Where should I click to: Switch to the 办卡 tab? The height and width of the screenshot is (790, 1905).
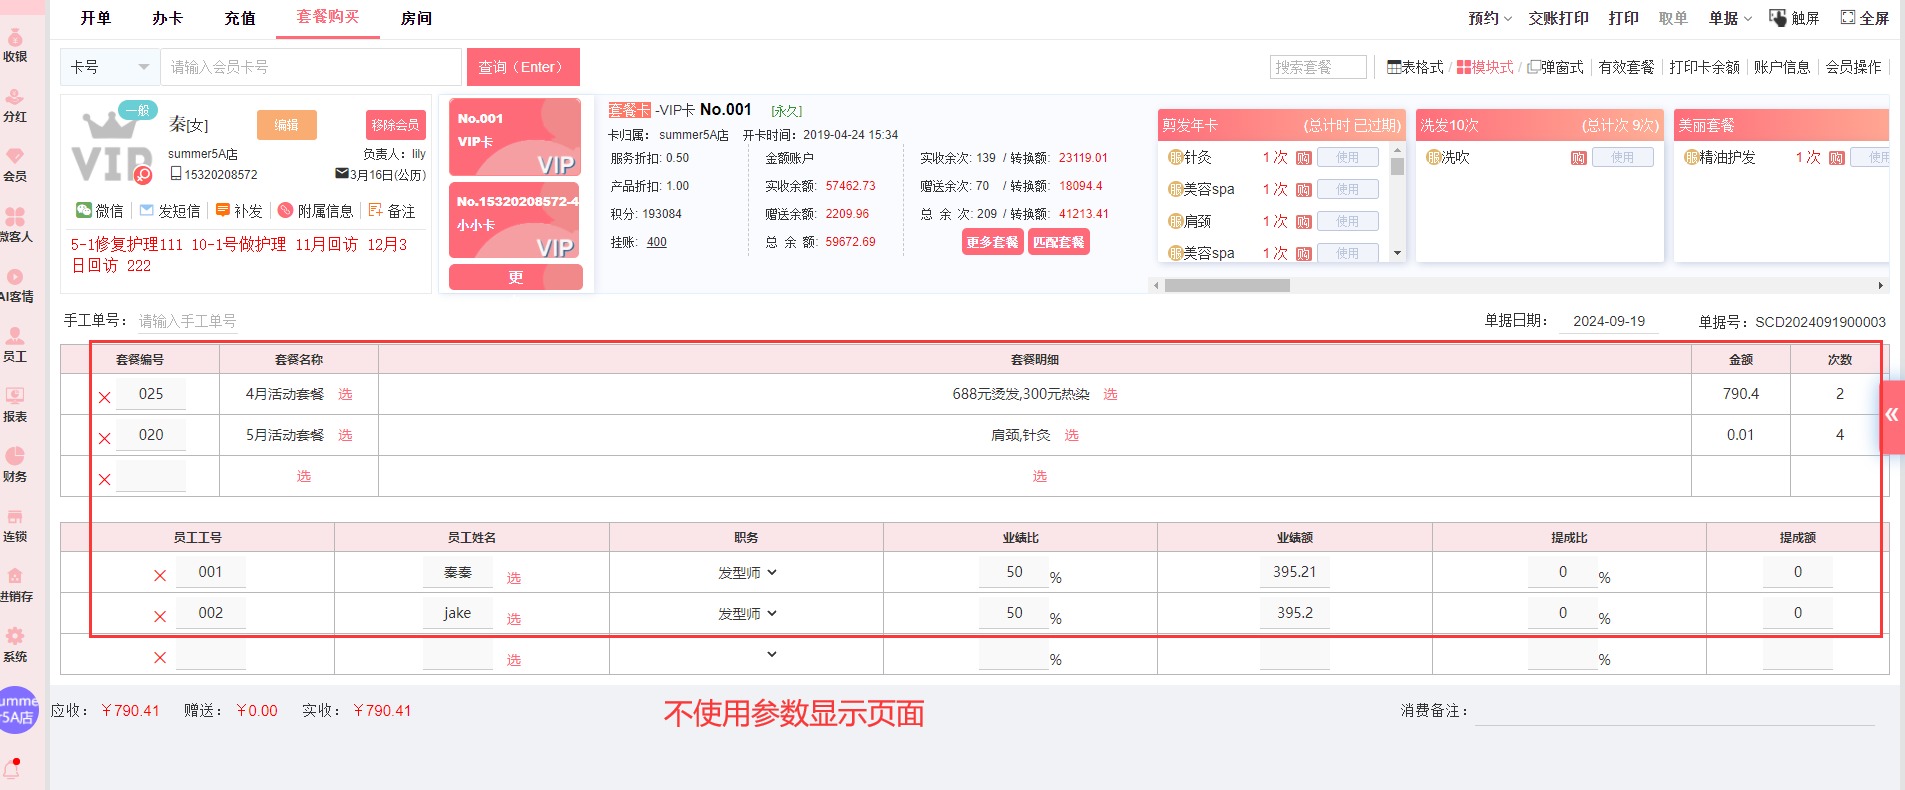[x=168, y=18]
